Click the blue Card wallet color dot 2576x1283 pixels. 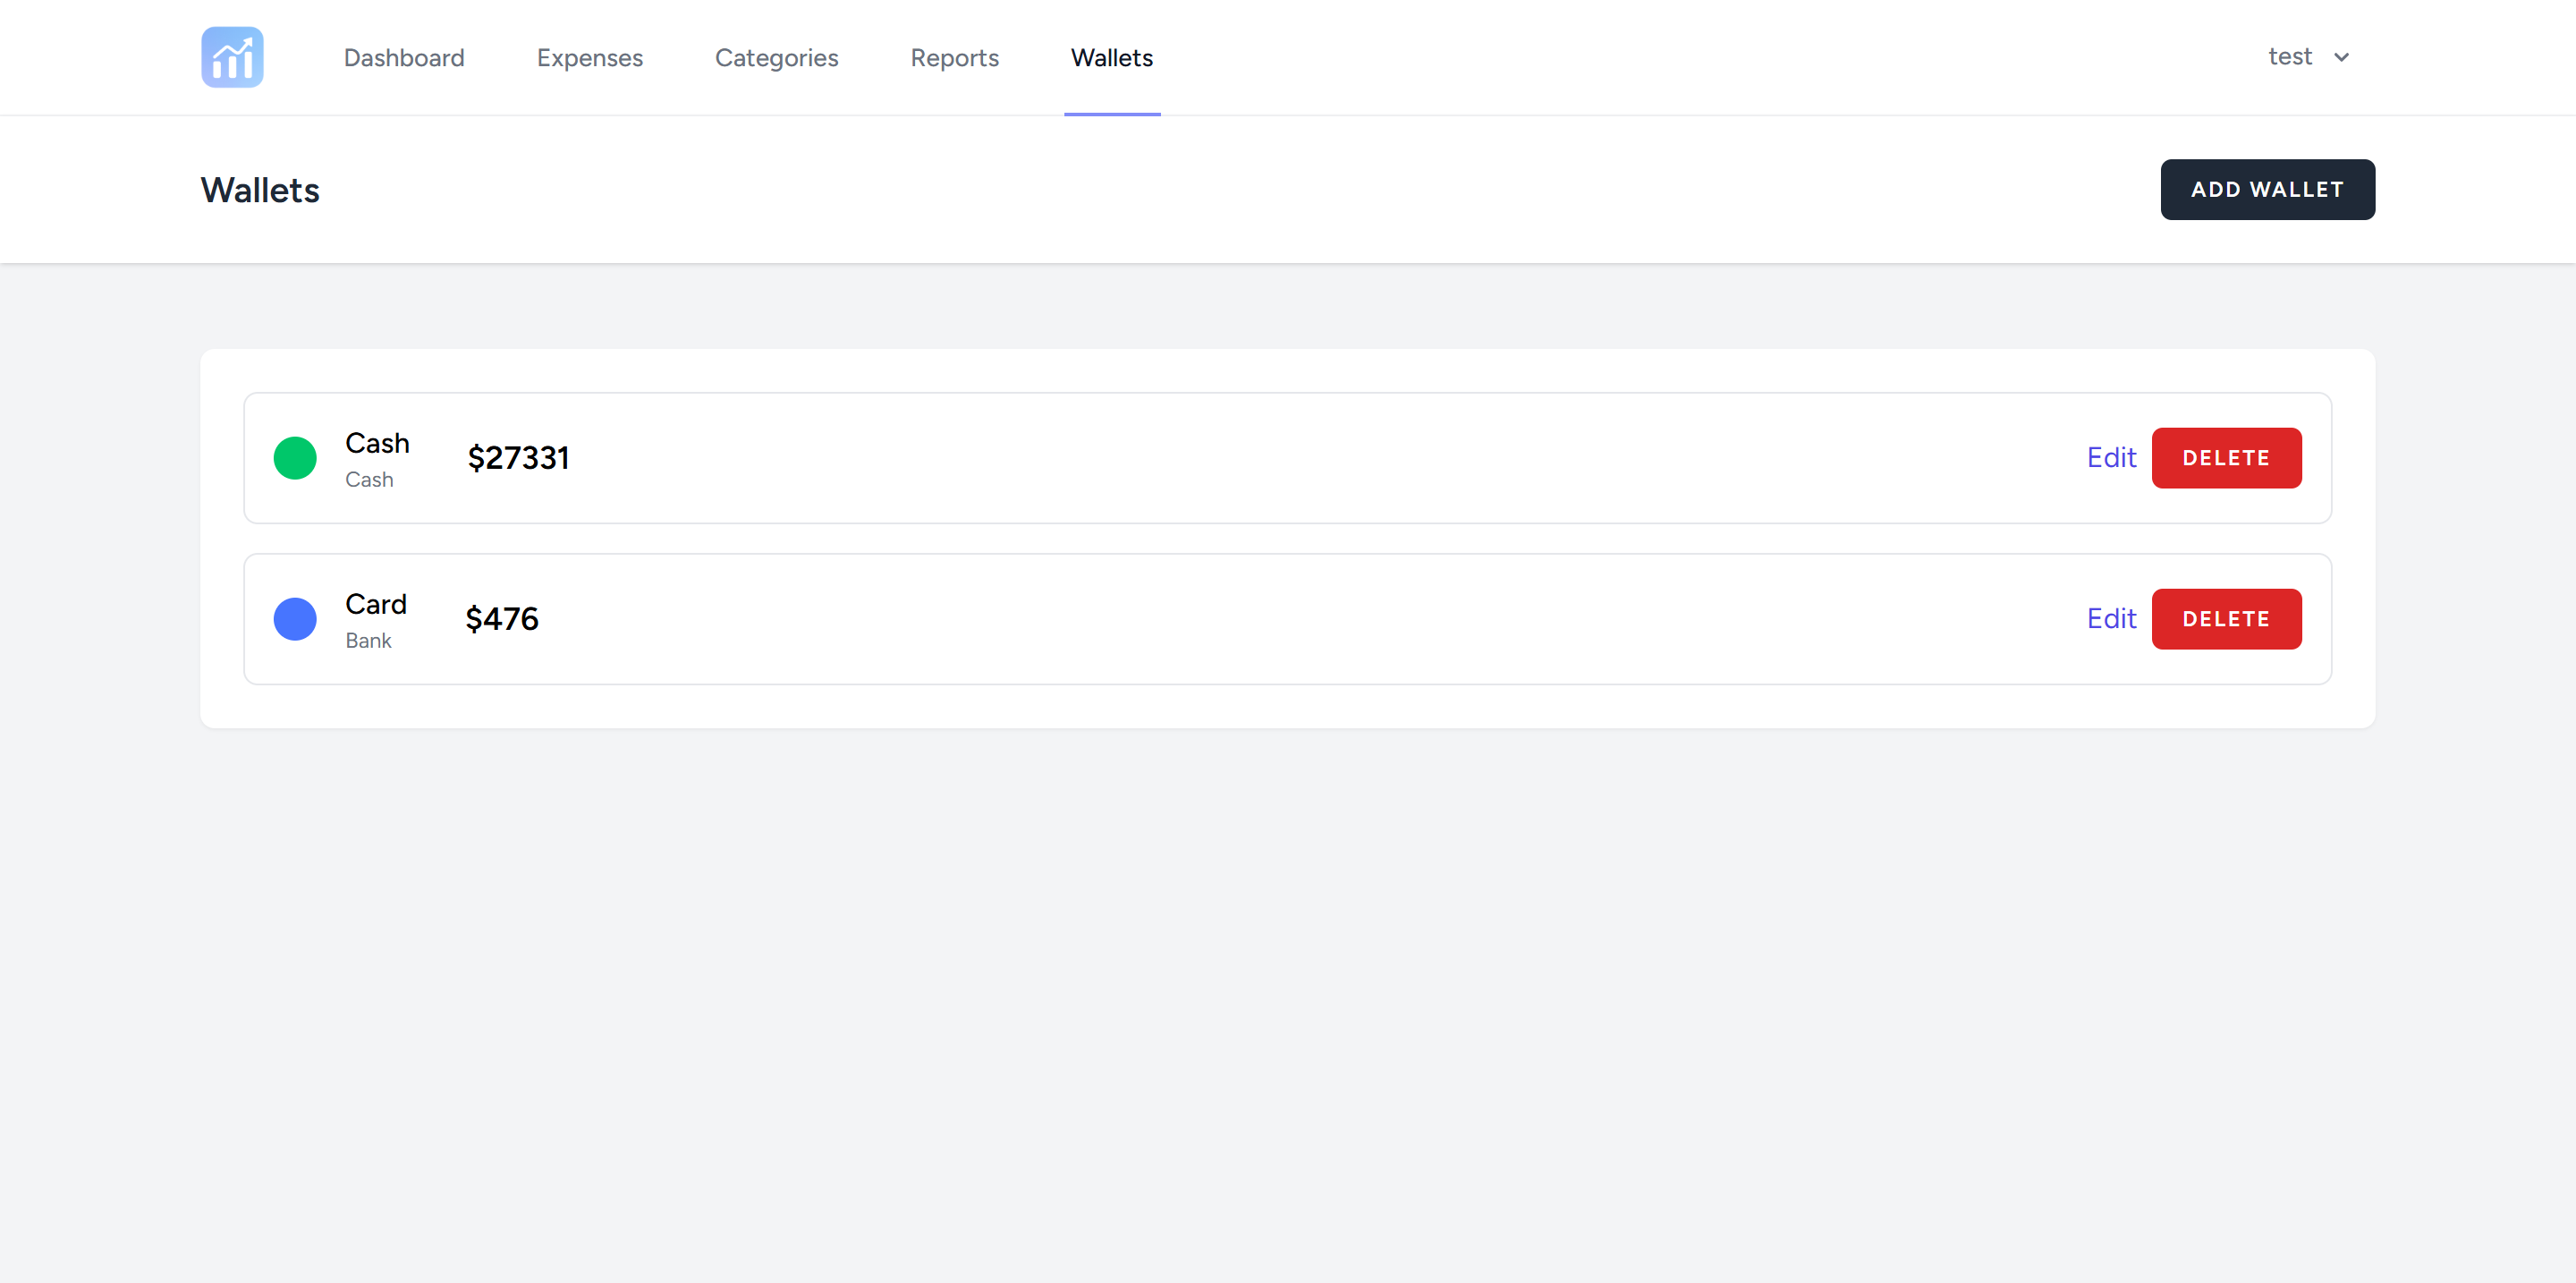tap(295, 619)
